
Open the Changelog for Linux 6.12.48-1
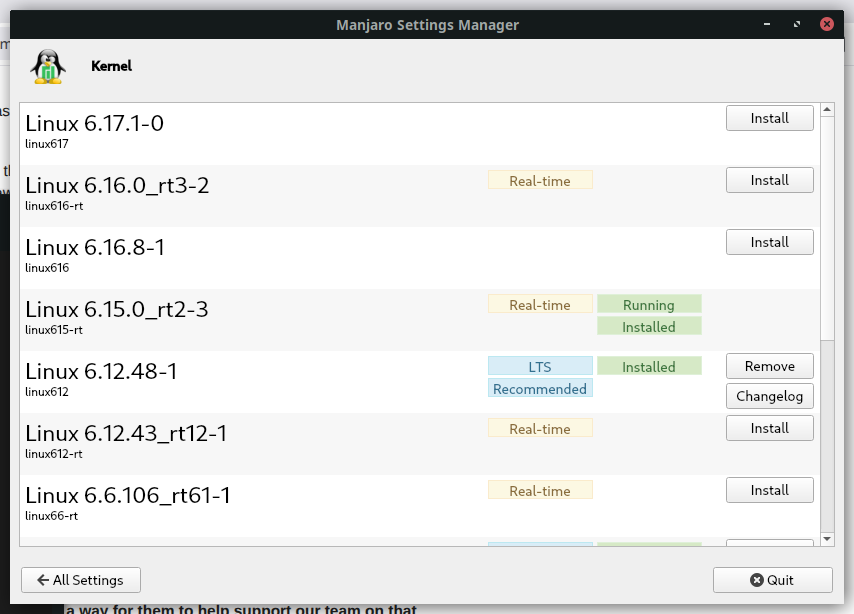click(x=769, y=396)
